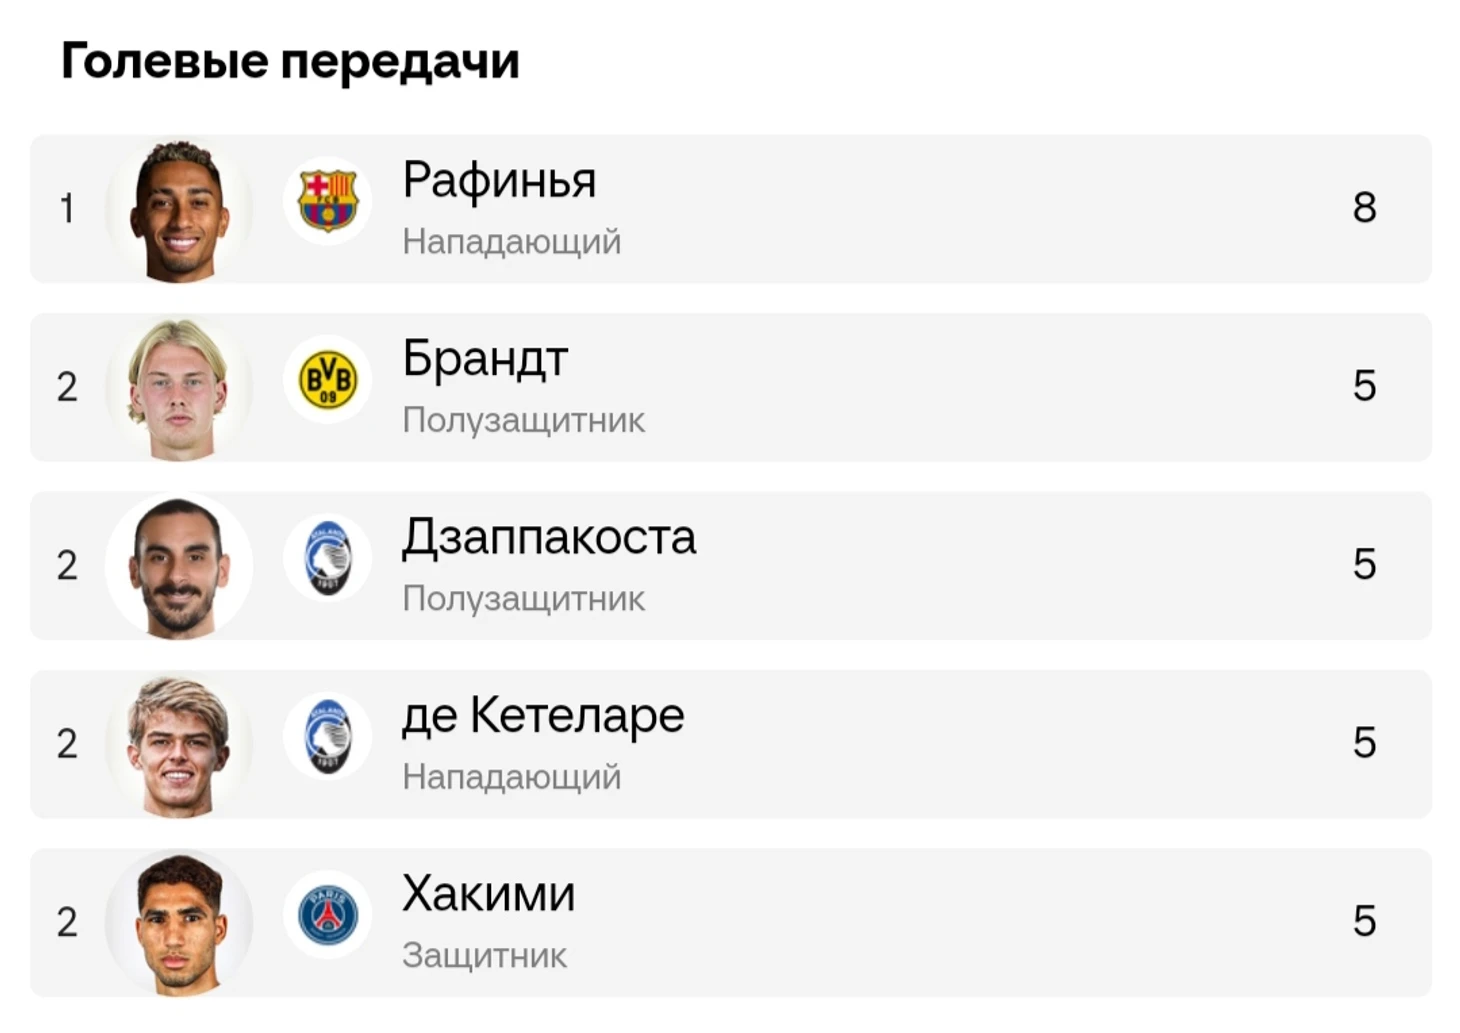Screen dimensions: 1460x1033
Task: Select the player name Рафинья
Action: (x=499, y=182)
